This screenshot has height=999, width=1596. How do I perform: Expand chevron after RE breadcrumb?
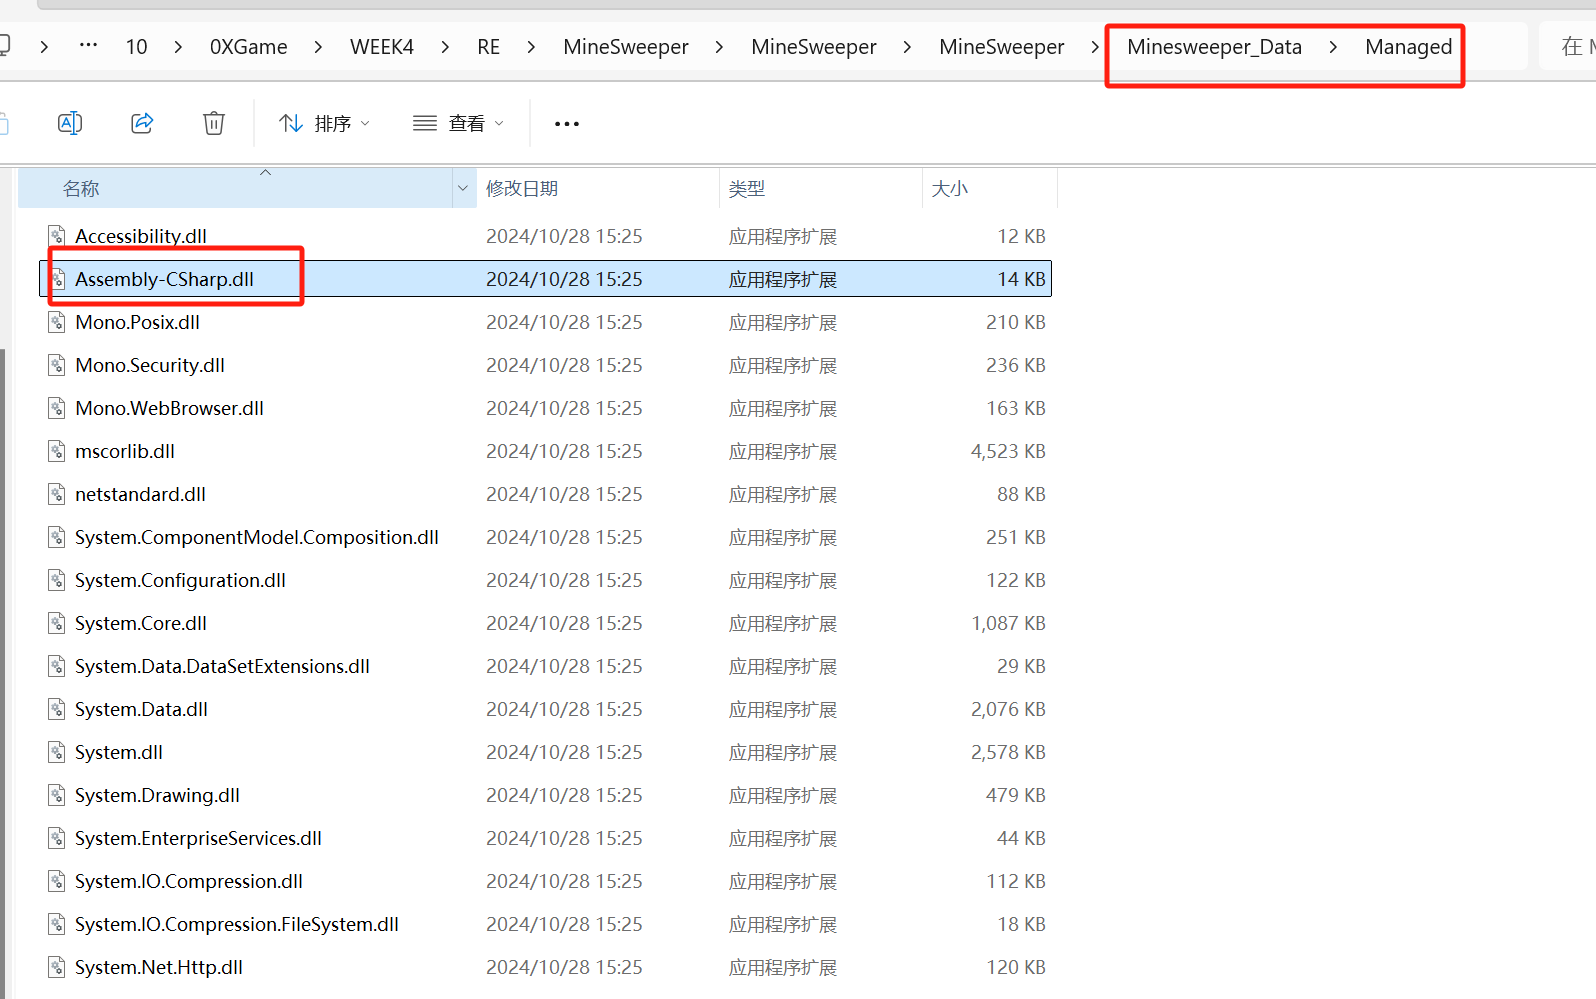pos(531,47)
